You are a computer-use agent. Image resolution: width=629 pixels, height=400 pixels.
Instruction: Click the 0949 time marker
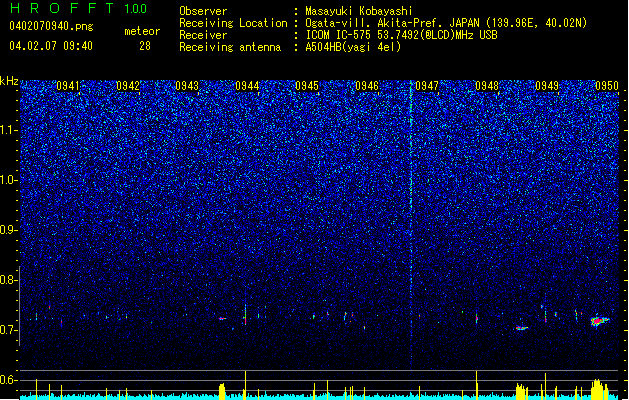547,86
